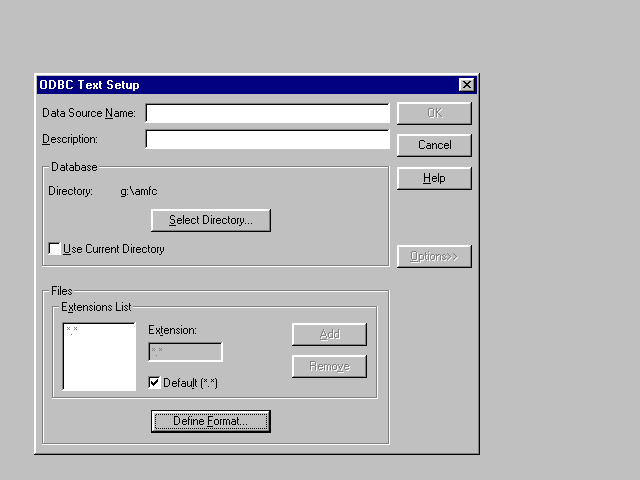The image size is (640, 480).
Task: Click the Remove extension button
Action: pyautogui.click(x=329, y=366)
